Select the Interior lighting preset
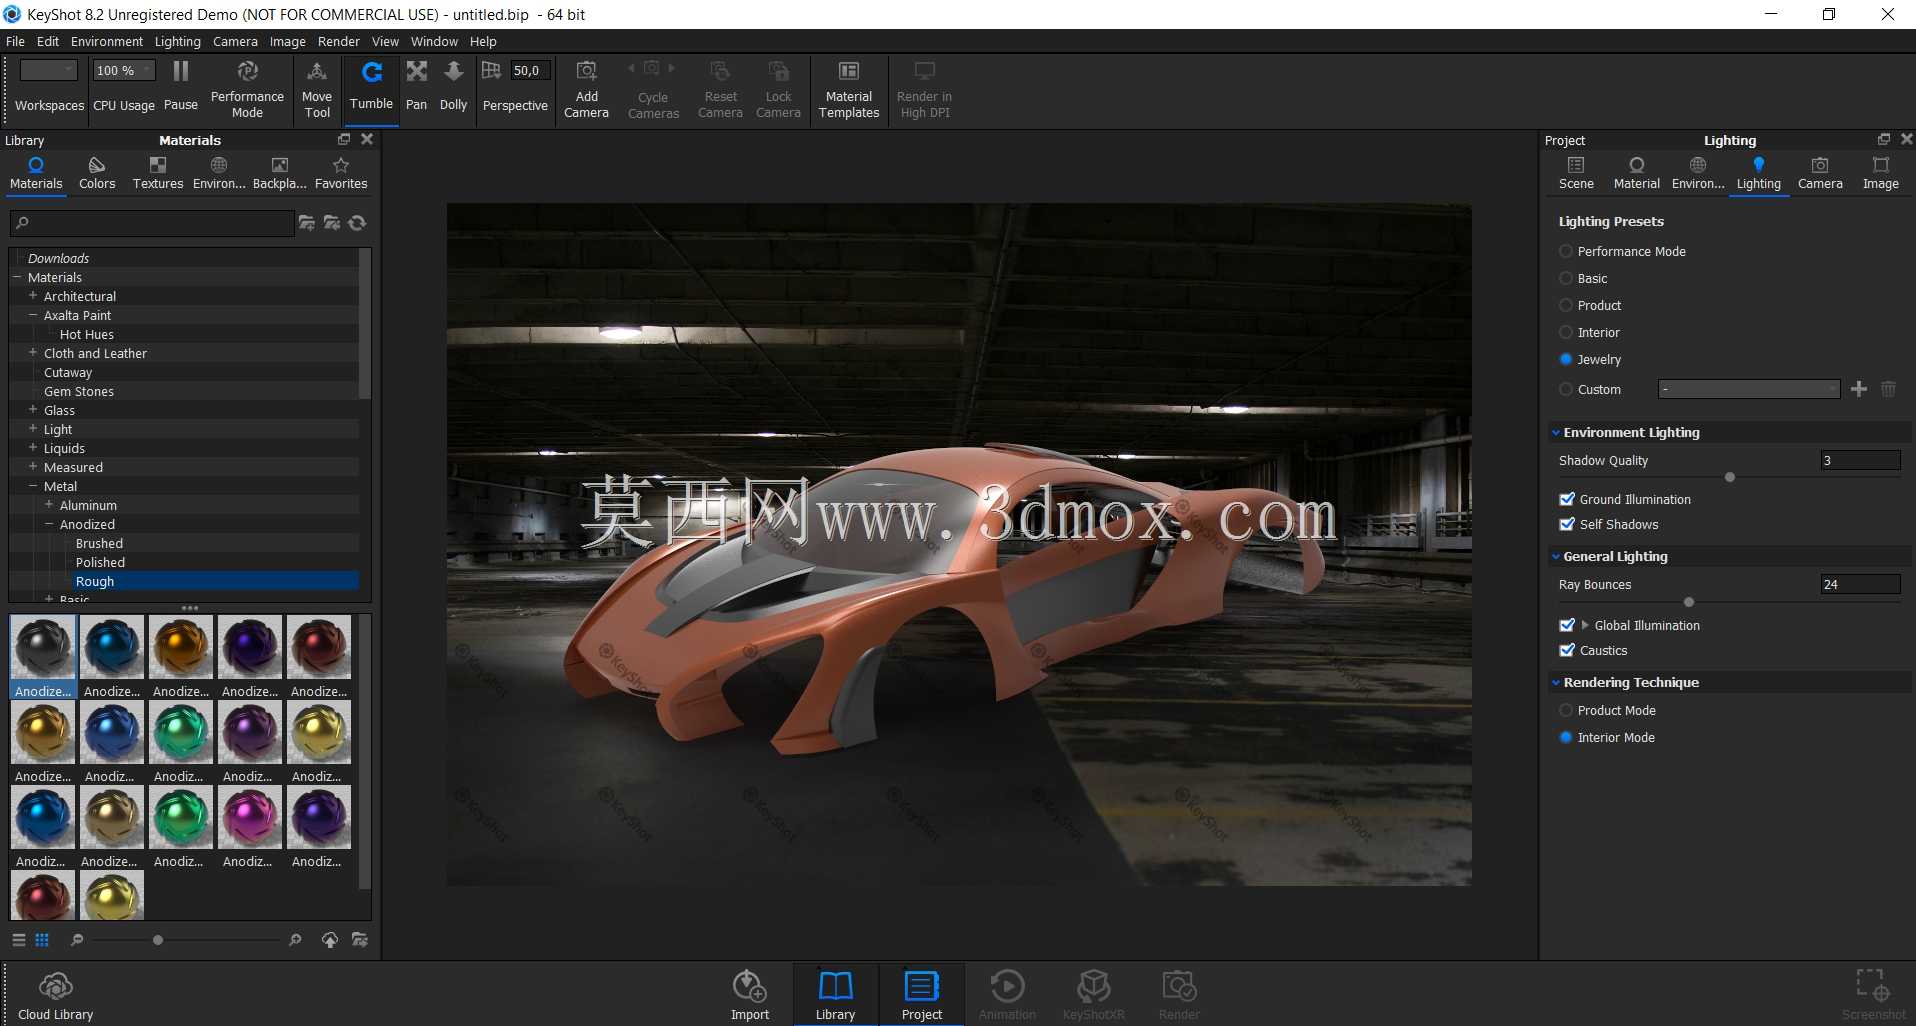1916x1026 pixels. click(x=1566, y=333)
